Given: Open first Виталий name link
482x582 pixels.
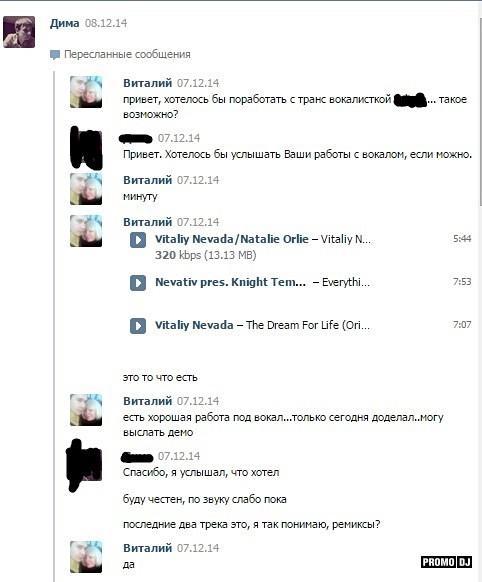Looking at the screenshot, I should click(147, 83).
